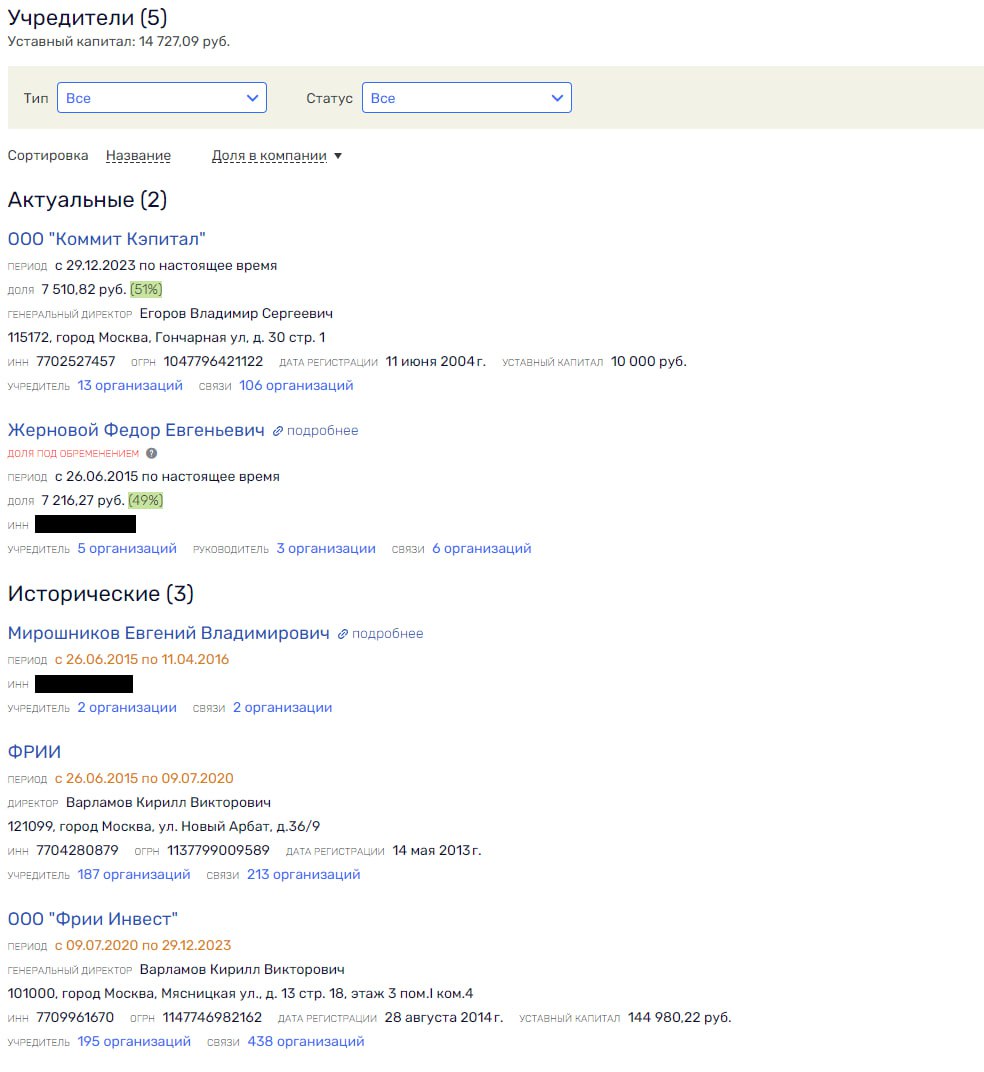View 6 организаций links of Жерновой

pos(481,548)
